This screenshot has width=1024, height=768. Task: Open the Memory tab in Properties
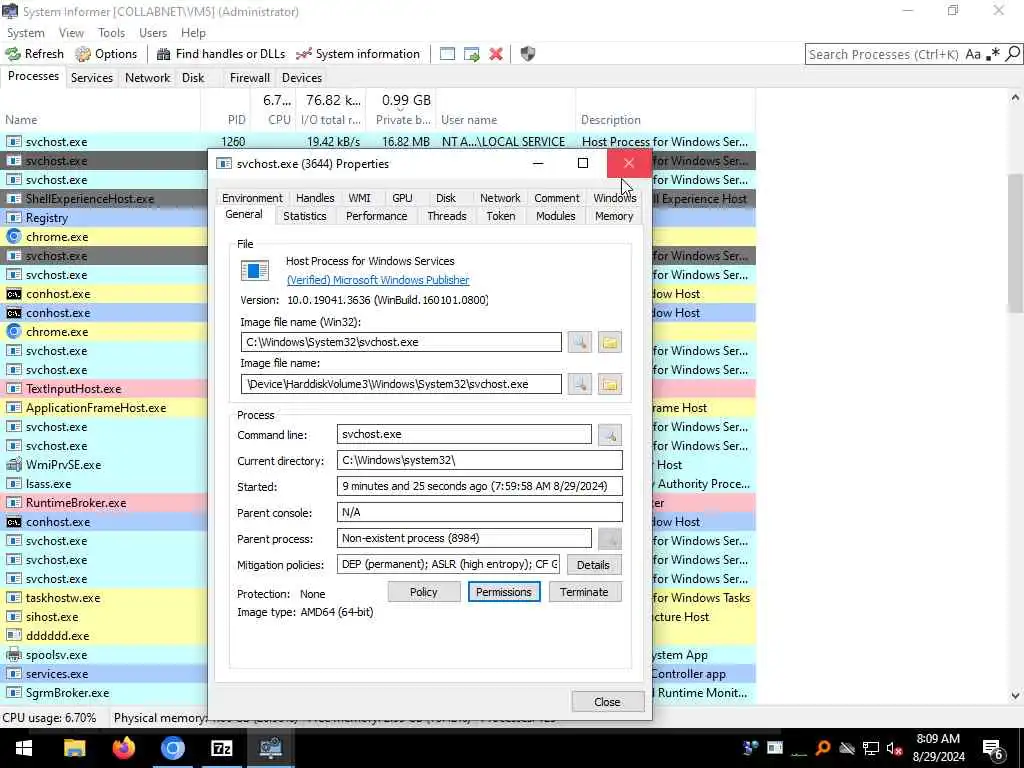(x=614, y=216)
